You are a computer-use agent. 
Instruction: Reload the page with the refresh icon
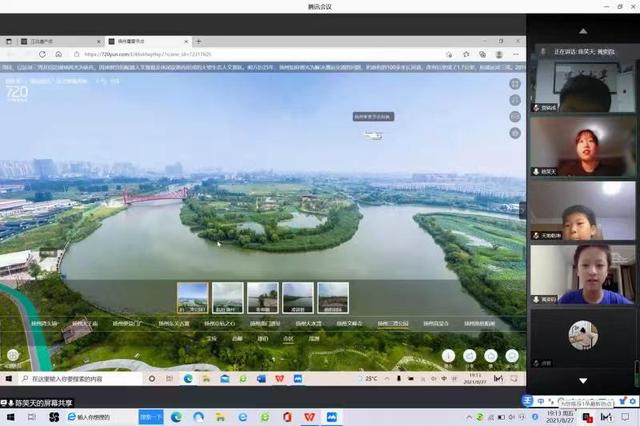coord(42,54)
